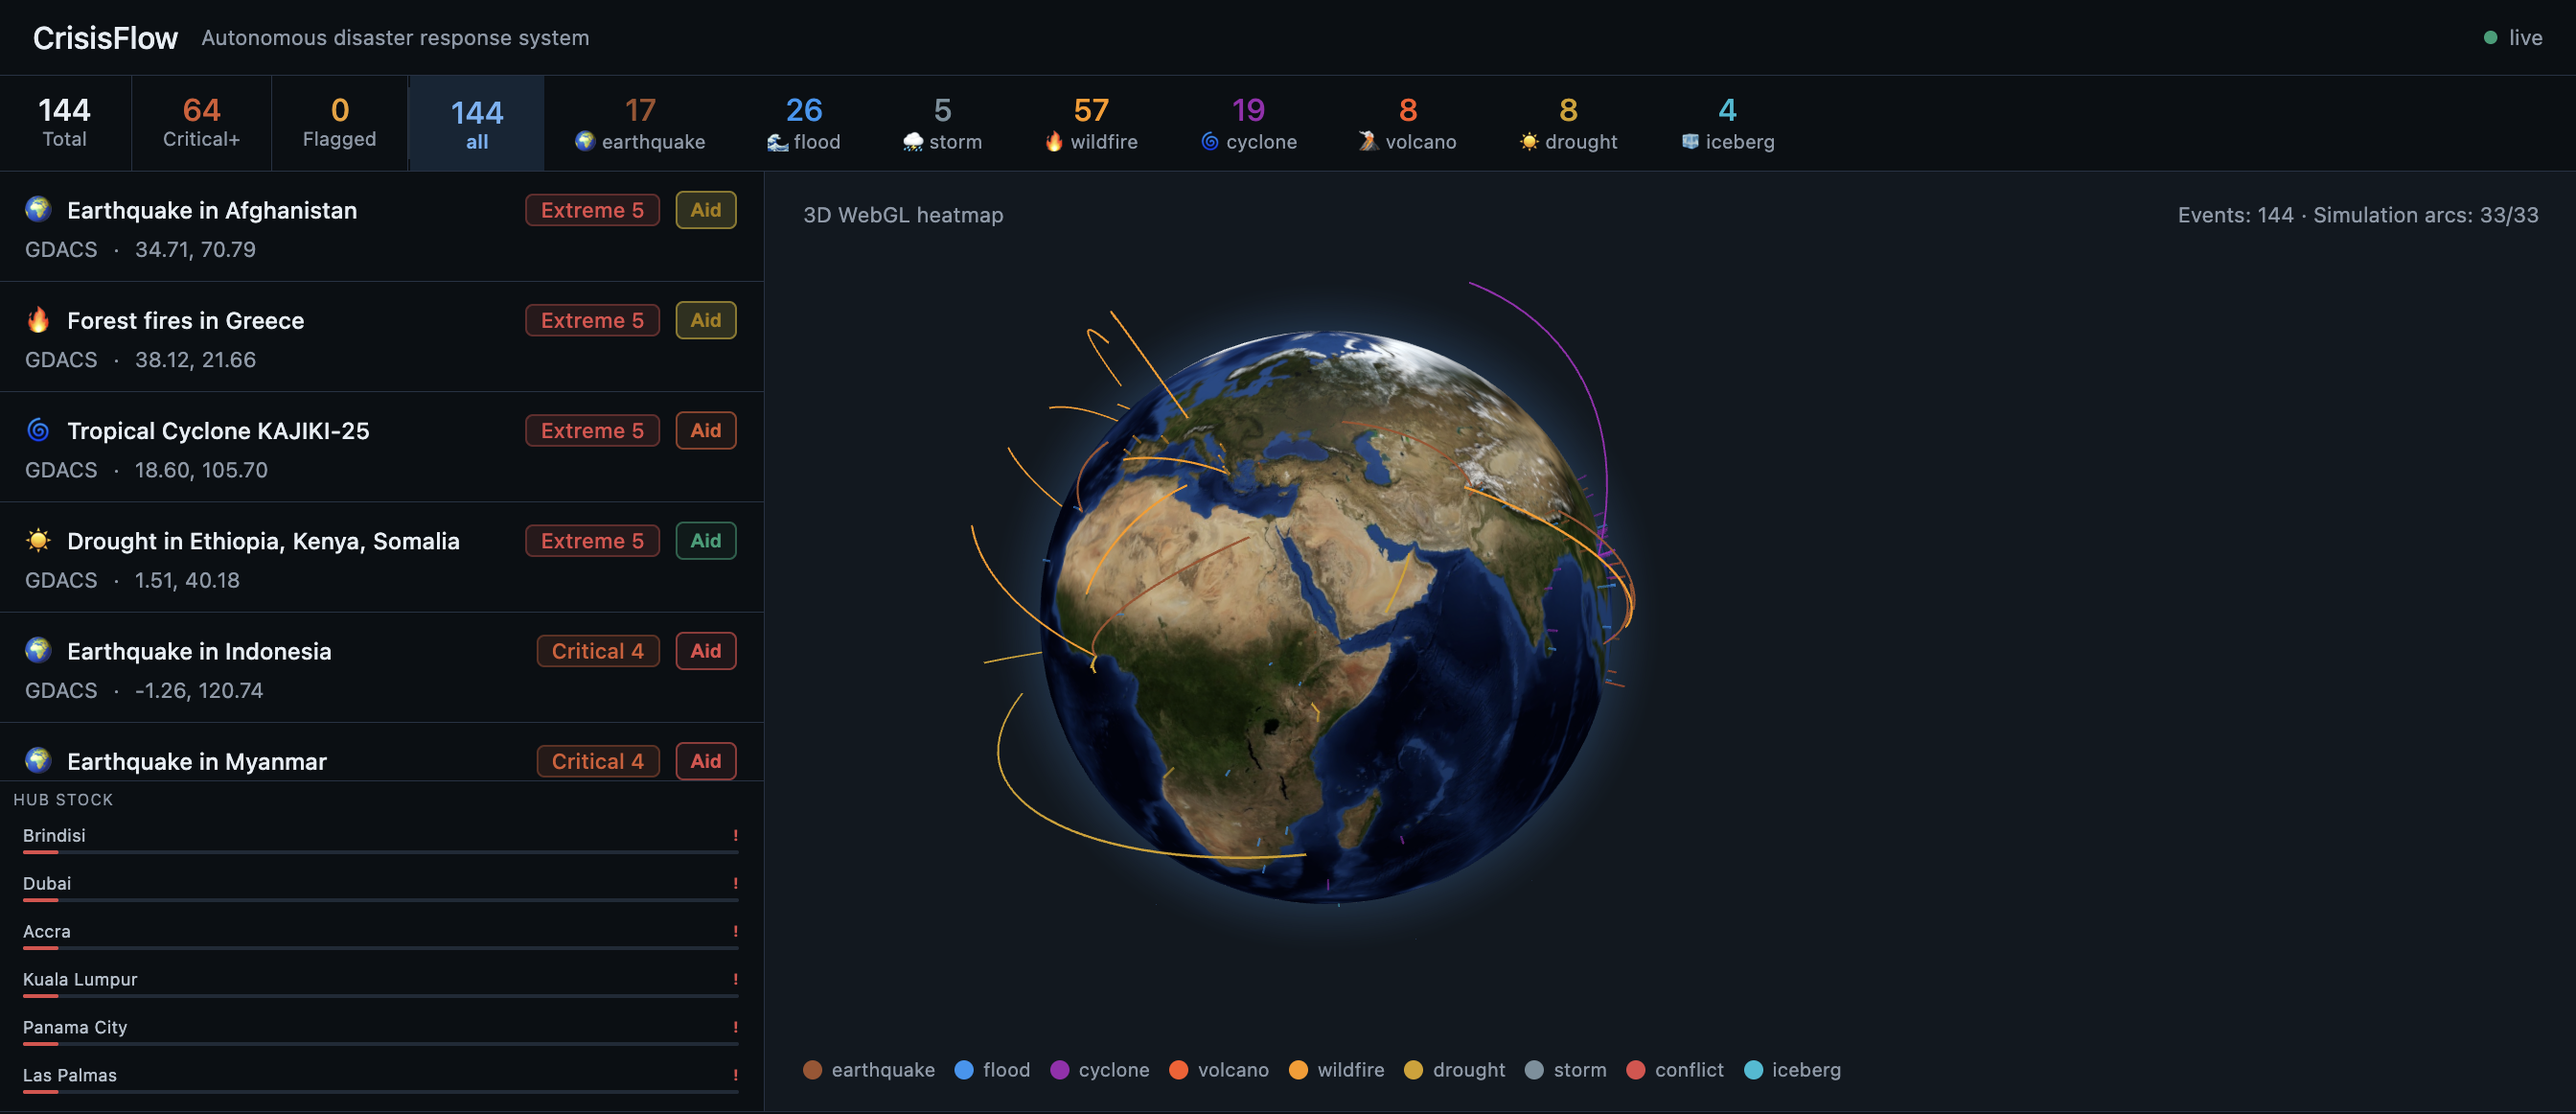The width and height of the screenshot is (2576, 1114).
Task: Filter events by the 8 drought tab
Action: [1568, 124]
